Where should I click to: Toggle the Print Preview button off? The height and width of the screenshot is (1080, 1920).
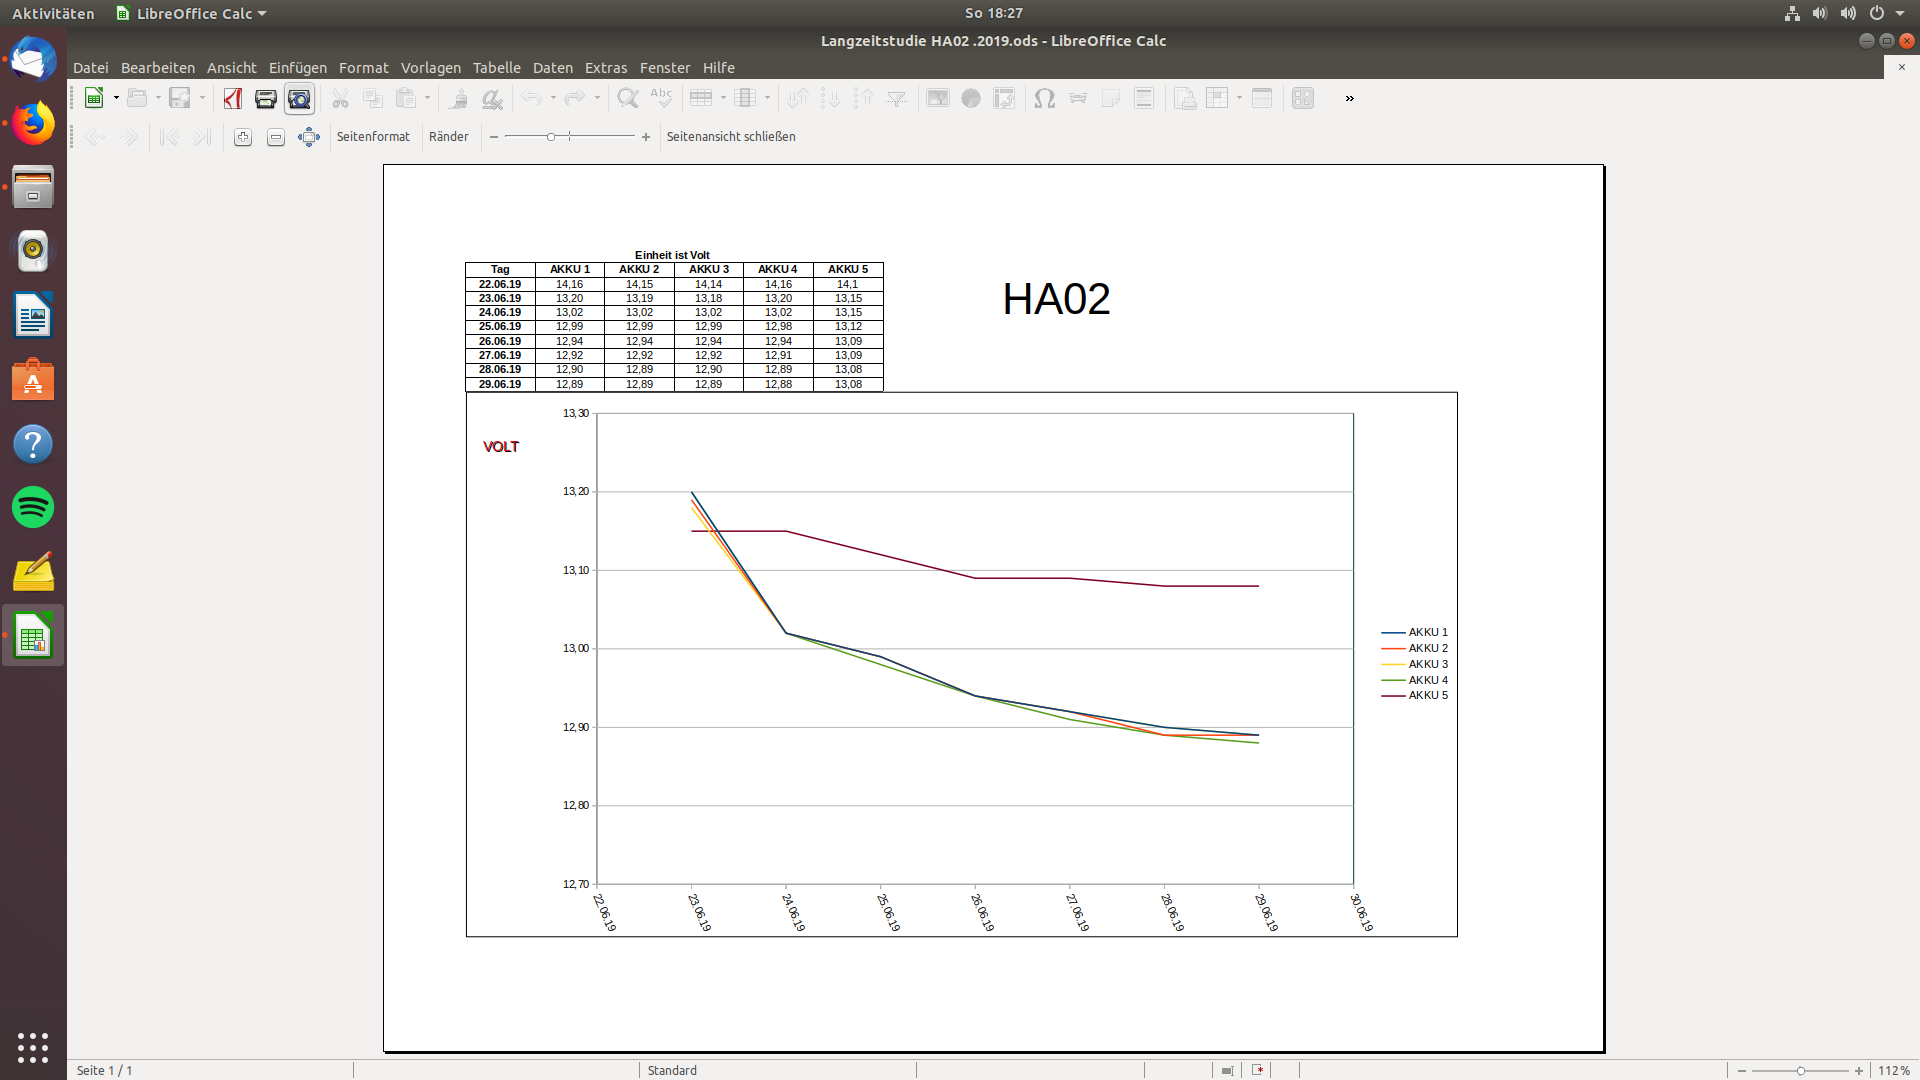pos(299,98)
